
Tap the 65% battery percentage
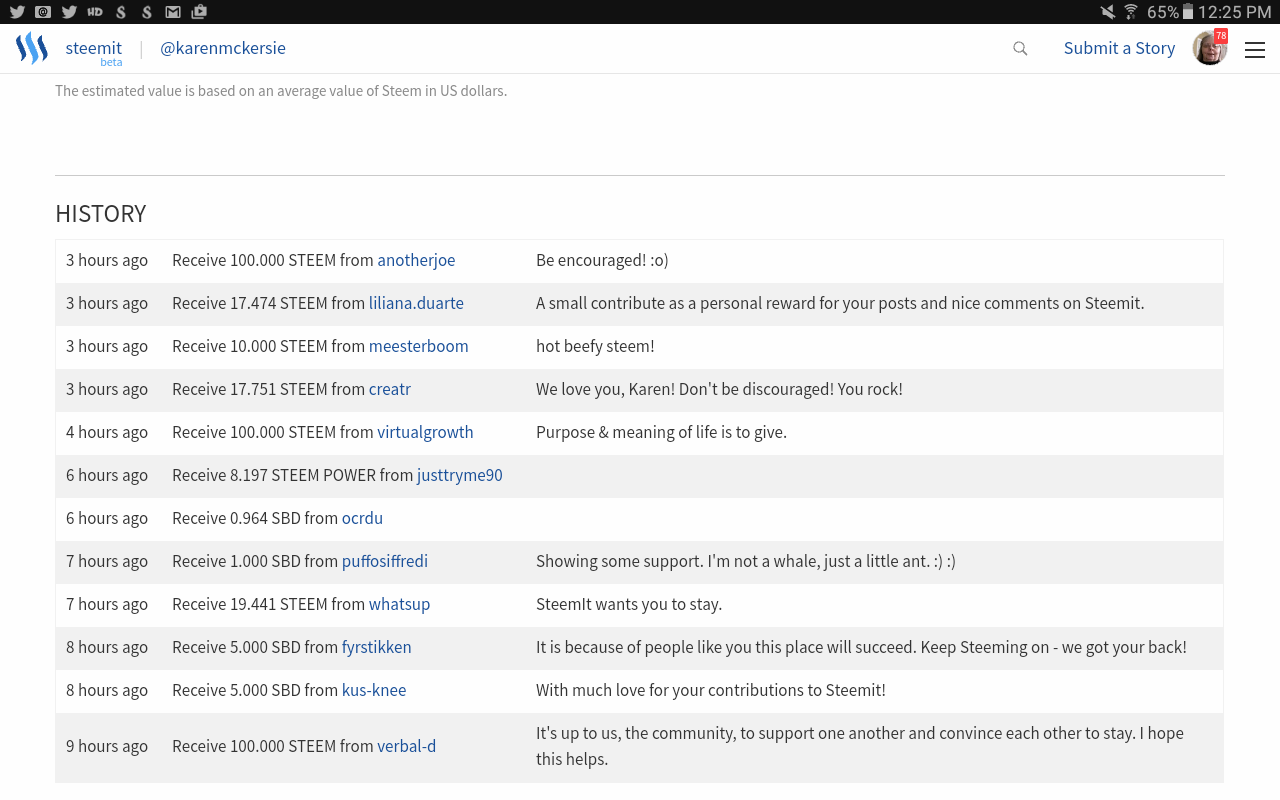1162,12
